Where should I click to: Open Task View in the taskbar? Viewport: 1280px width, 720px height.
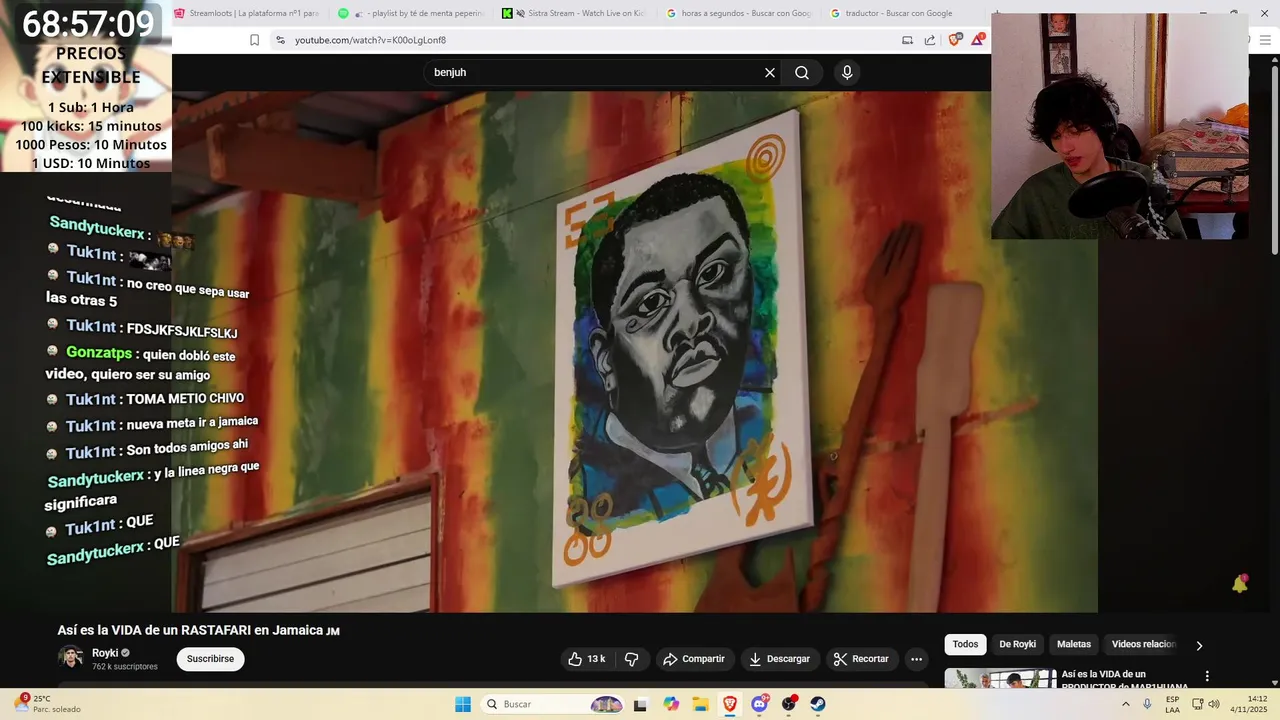click(x=640, y=704)
